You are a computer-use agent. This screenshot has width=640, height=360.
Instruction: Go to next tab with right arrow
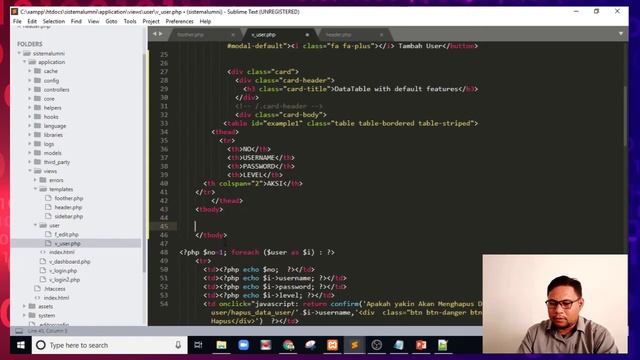pos(160,34)
